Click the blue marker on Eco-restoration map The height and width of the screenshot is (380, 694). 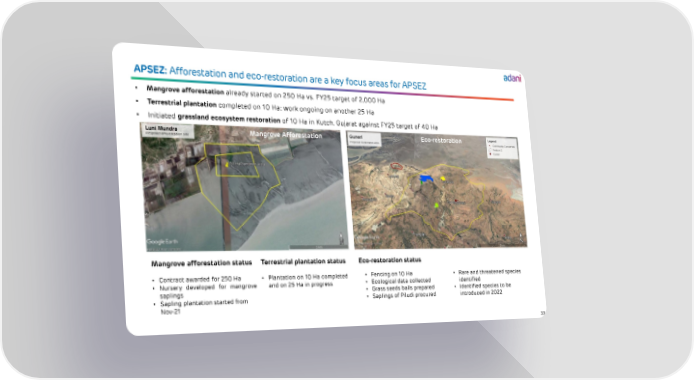(x=426, y=178)
